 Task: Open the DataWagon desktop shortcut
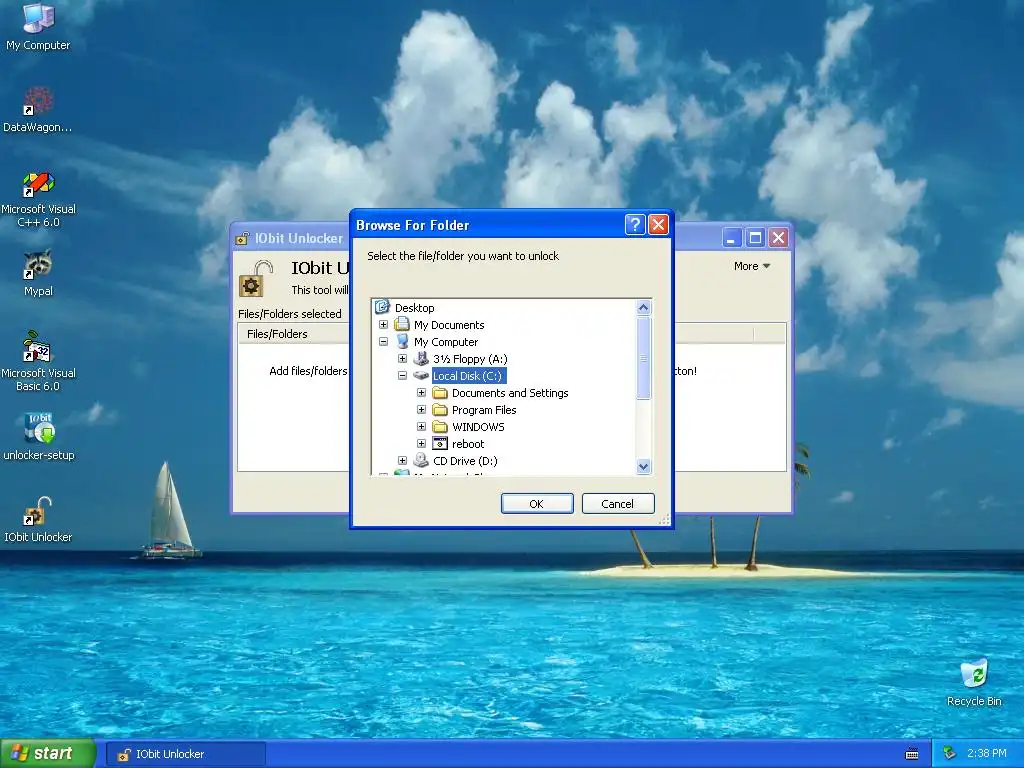(x=38, y=109)
